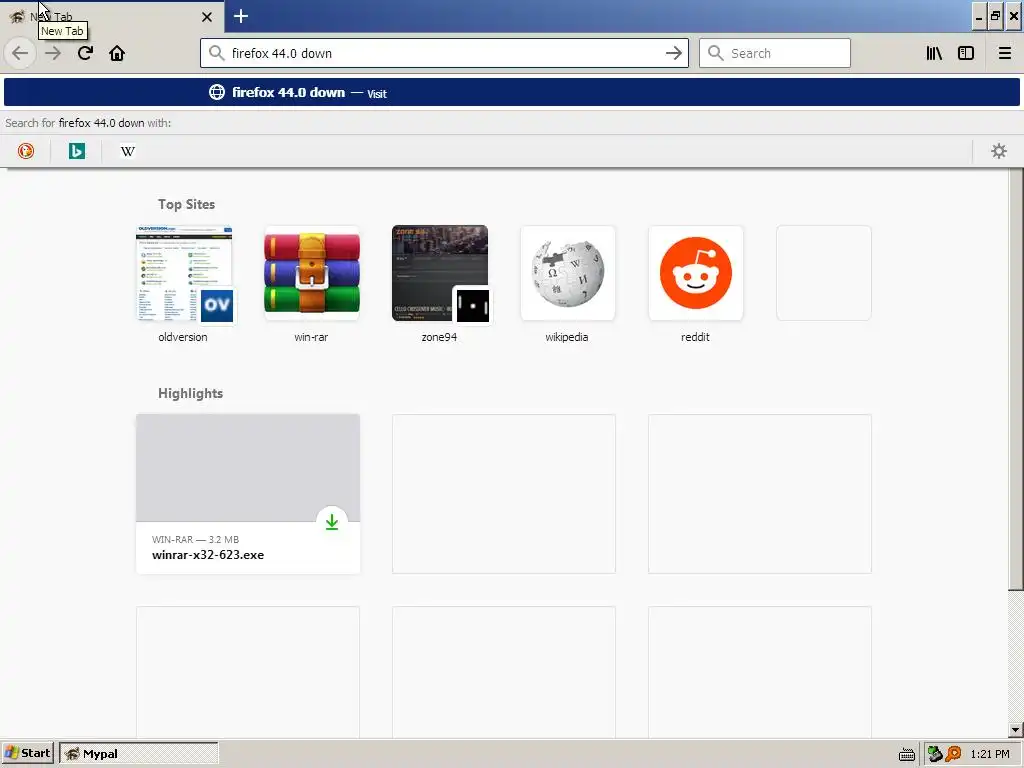
Task: Click the scrollbar down arrow
Action: click(x=1015, y=729)
